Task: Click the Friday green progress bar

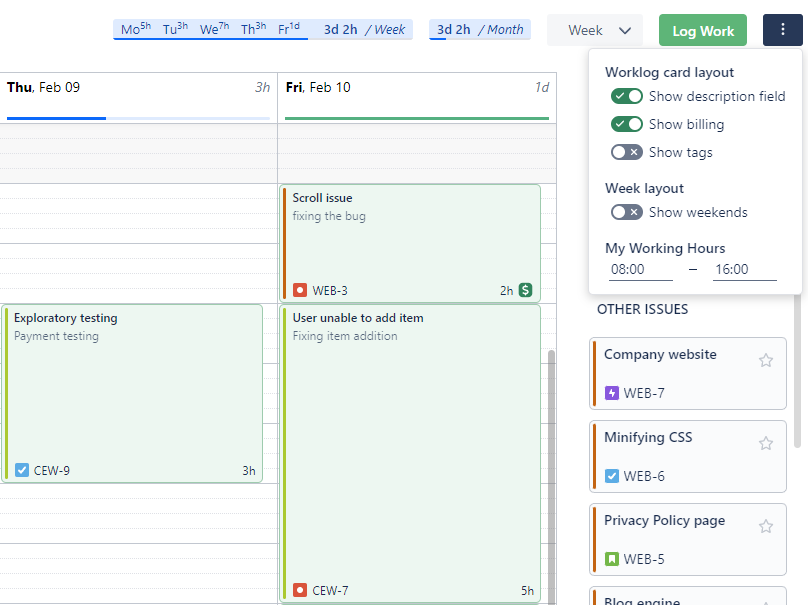Action: [x=416, y=119]
